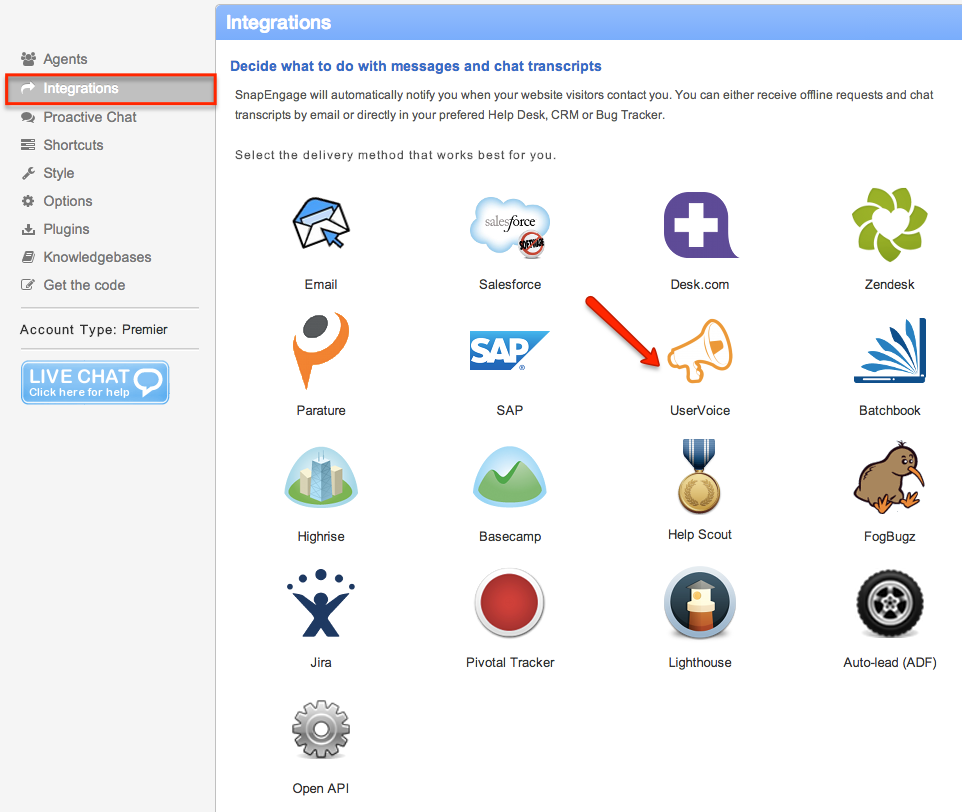The image size is (962, 812).
Task: Click the Shortcuts list icon in sidebar
Action: point(28,145)
